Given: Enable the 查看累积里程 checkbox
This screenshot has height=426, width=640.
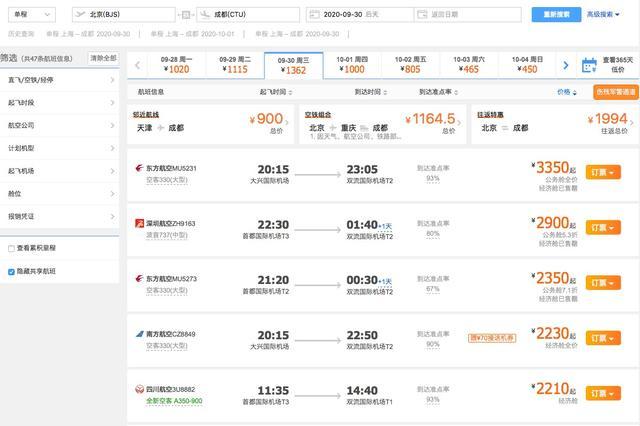Looking at the screenshot, I should tap(11, 248).
